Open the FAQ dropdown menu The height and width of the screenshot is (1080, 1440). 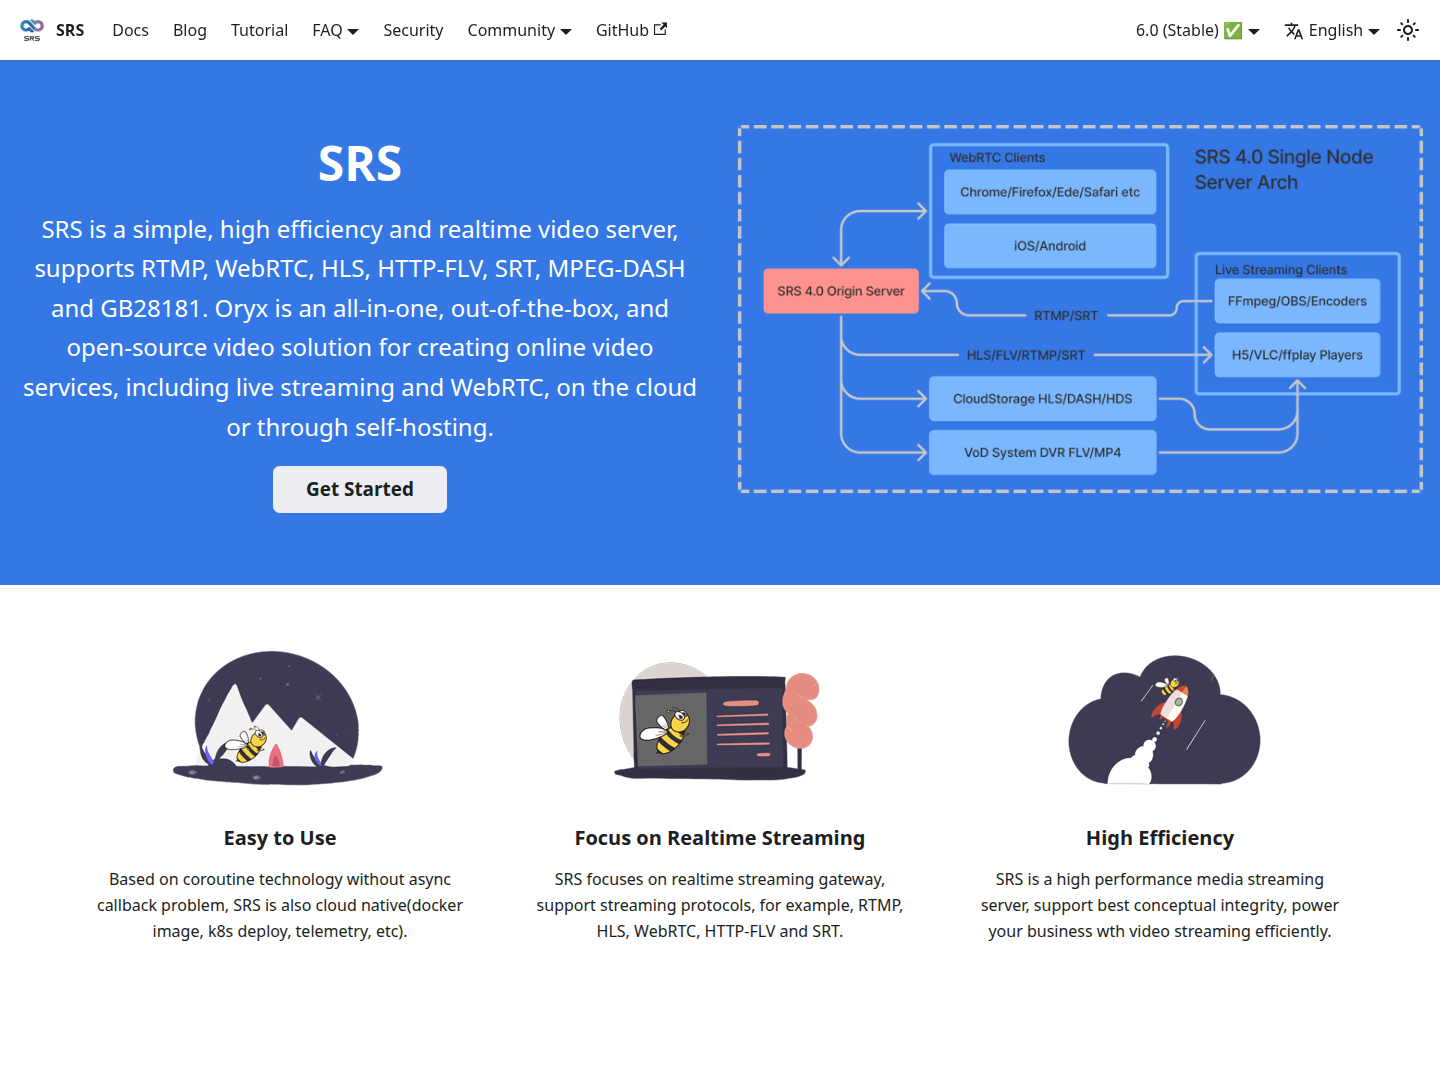coord(335,30)
